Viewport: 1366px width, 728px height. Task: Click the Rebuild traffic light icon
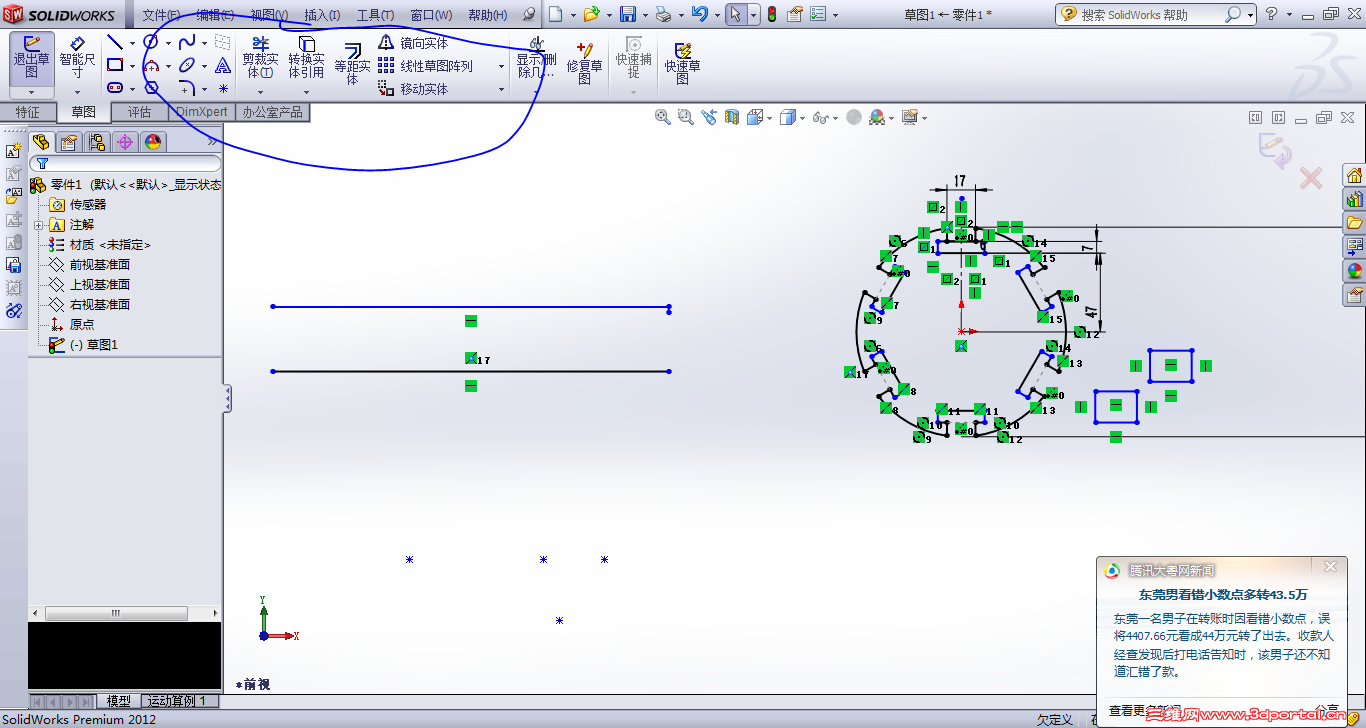coord(771,14)
